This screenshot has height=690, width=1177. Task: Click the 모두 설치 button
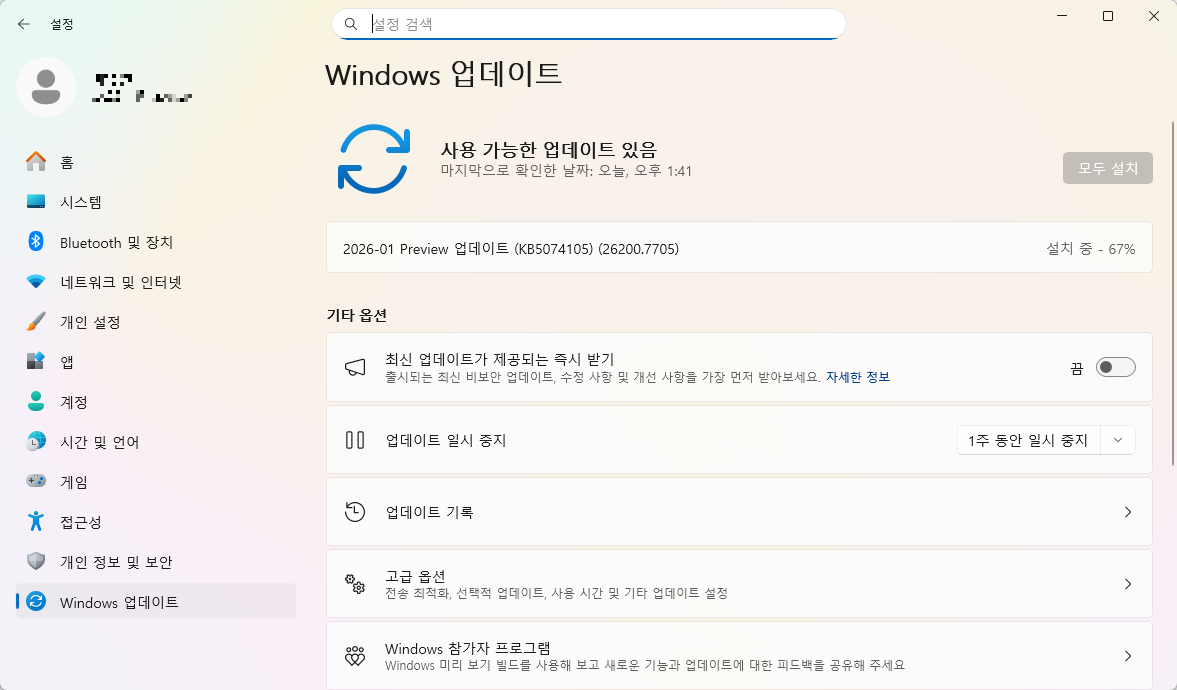click(1107, 168)
